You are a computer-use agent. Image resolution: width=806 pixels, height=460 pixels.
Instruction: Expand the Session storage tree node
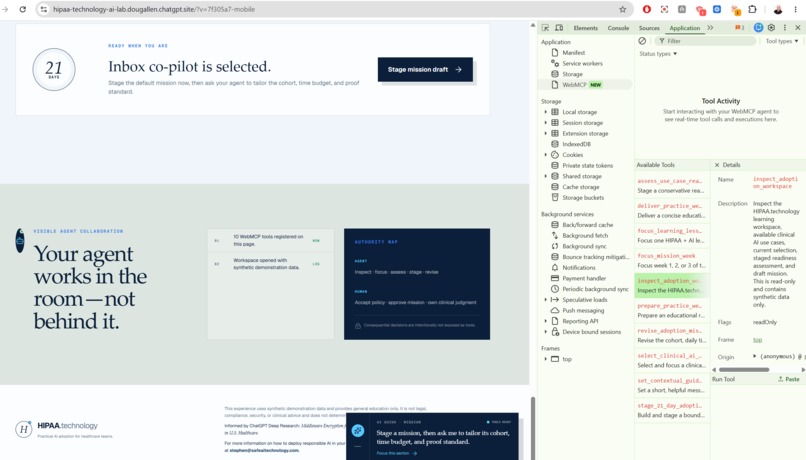point(545,123)
